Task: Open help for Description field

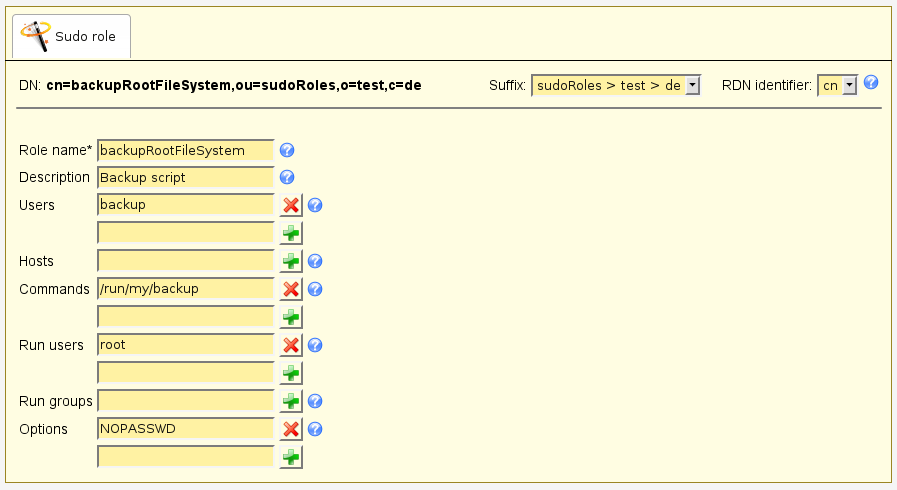Action: (287, 177)
